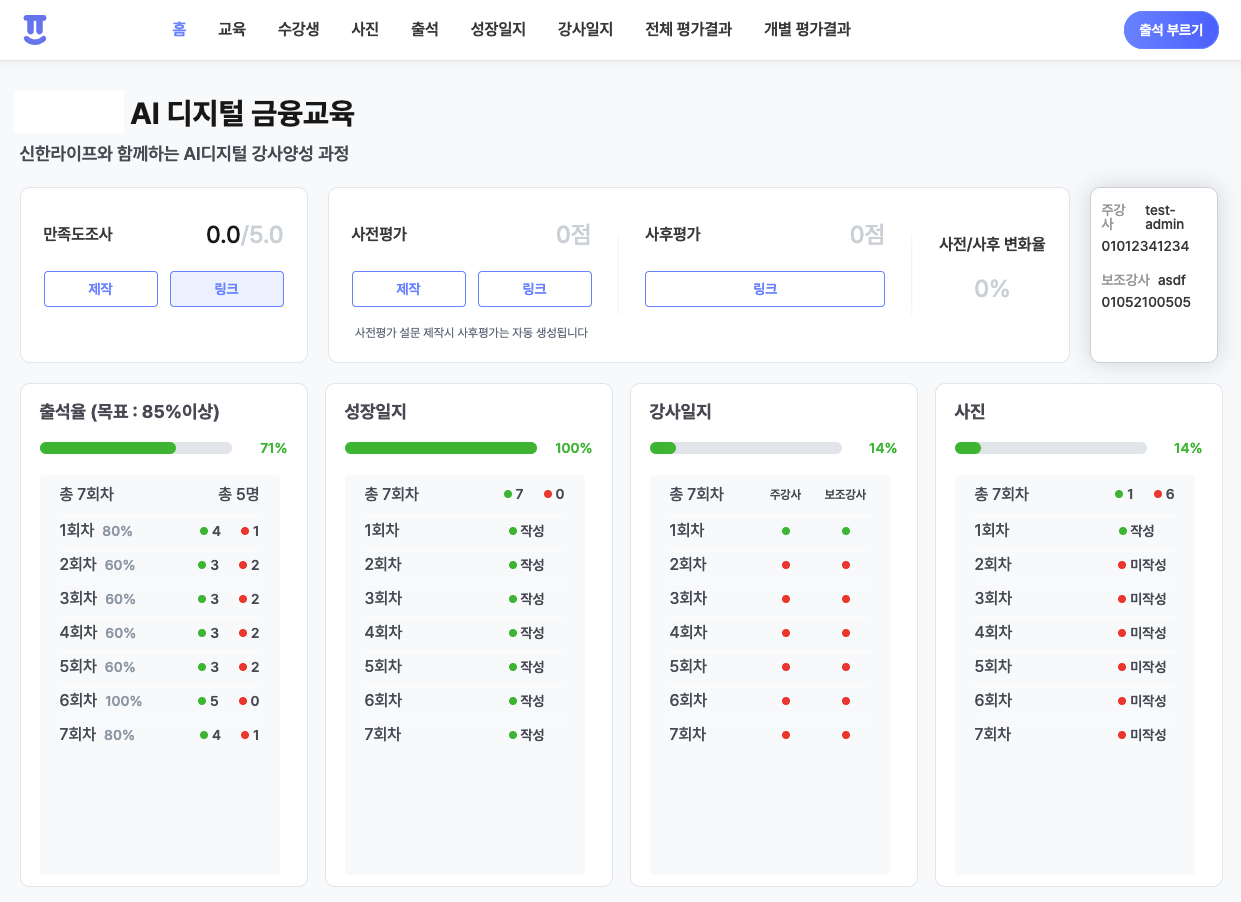Click red status dot for 2회차 보조강사
The width and height of the screenshot is (1241, 902).
[846, 565]
